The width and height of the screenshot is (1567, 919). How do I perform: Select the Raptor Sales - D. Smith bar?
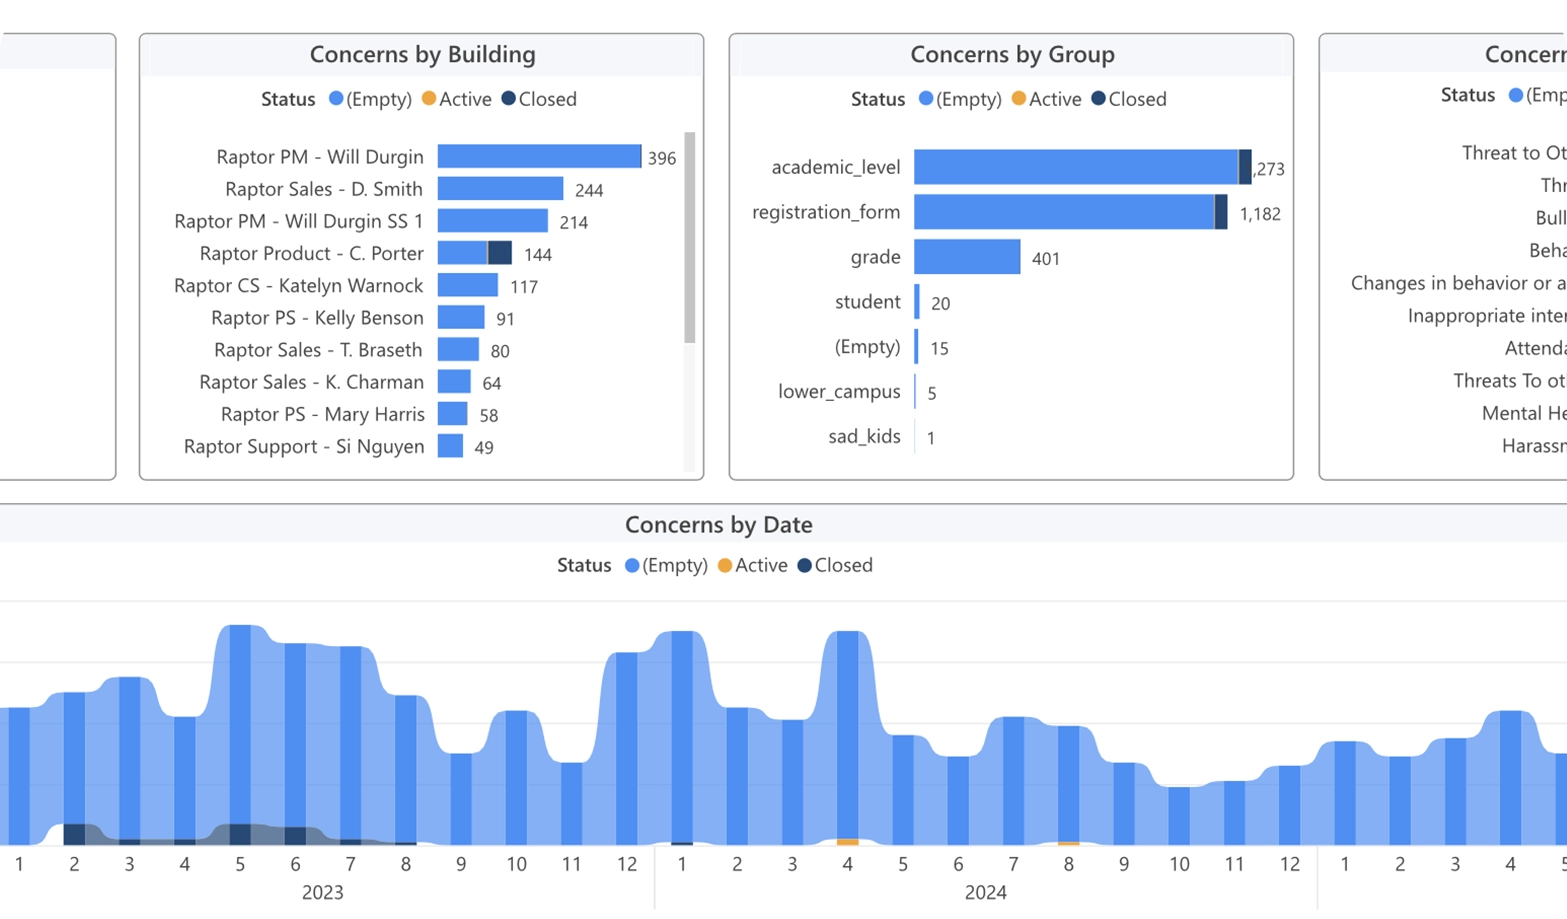[500, 189]
